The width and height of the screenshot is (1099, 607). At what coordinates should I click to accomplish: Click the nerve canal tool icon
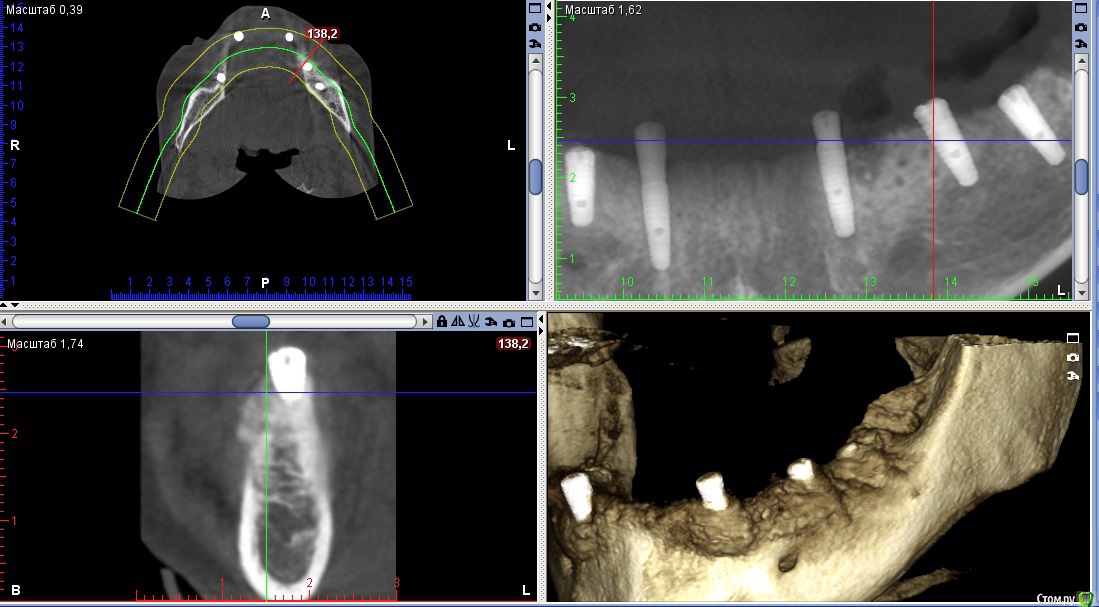point(474,322)
